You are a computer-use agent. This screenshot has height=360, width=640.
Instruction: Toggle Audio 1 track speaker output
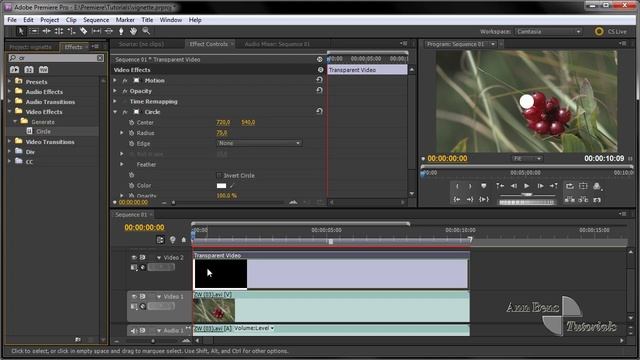point(134,330)
